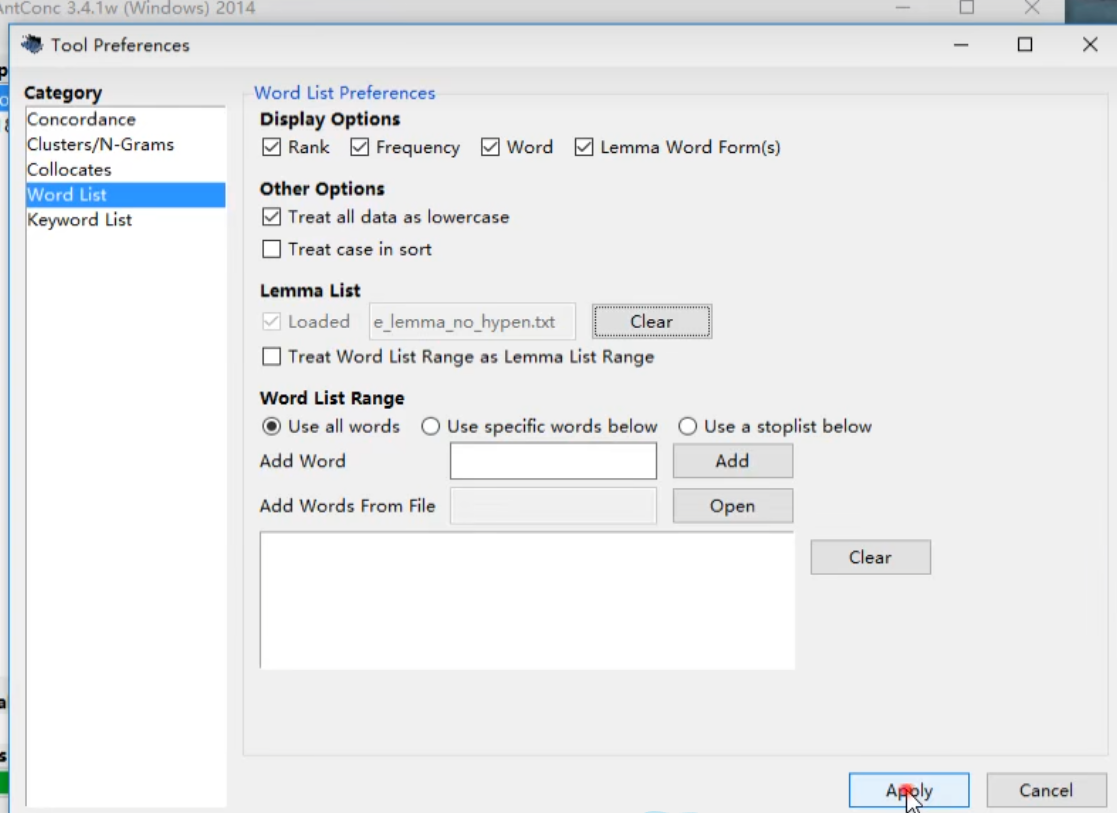Cancel the Tool Preferences dialog
Image resolution: width=1117 pixels, height=813 pixels.
[1046, 790]
